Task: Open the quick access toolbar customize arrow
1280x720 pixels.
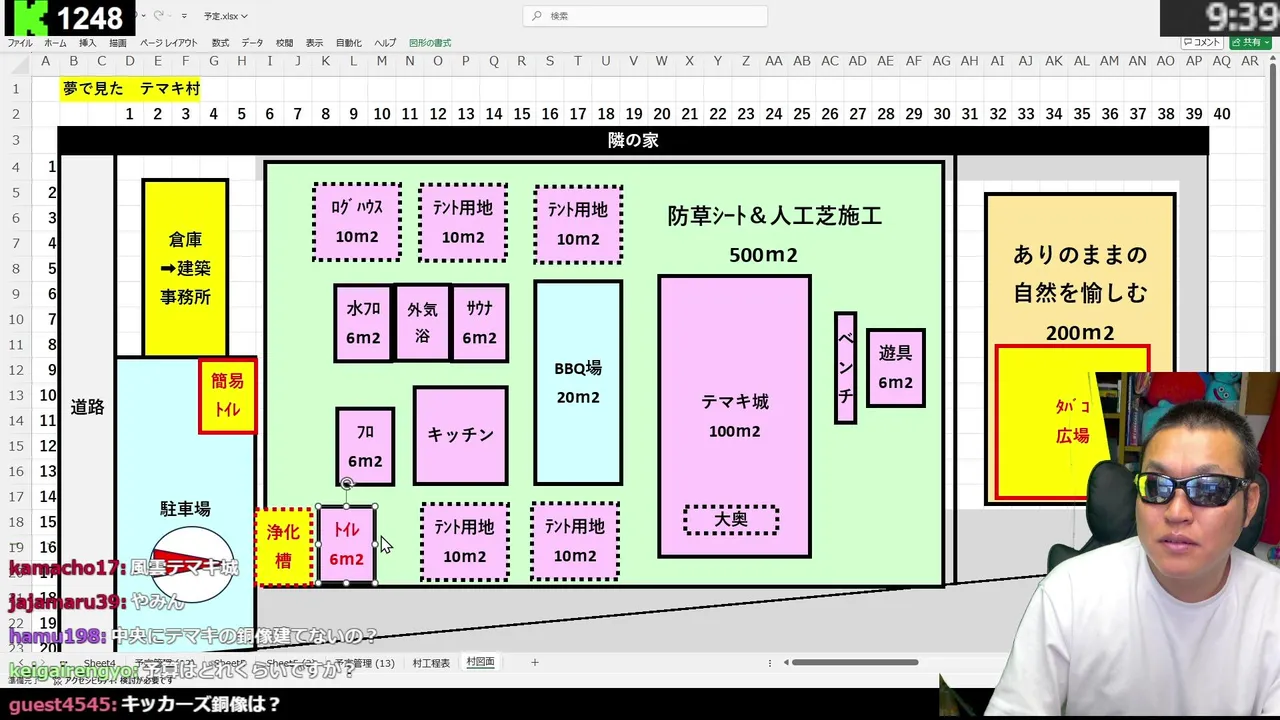Action: (186, 16)
